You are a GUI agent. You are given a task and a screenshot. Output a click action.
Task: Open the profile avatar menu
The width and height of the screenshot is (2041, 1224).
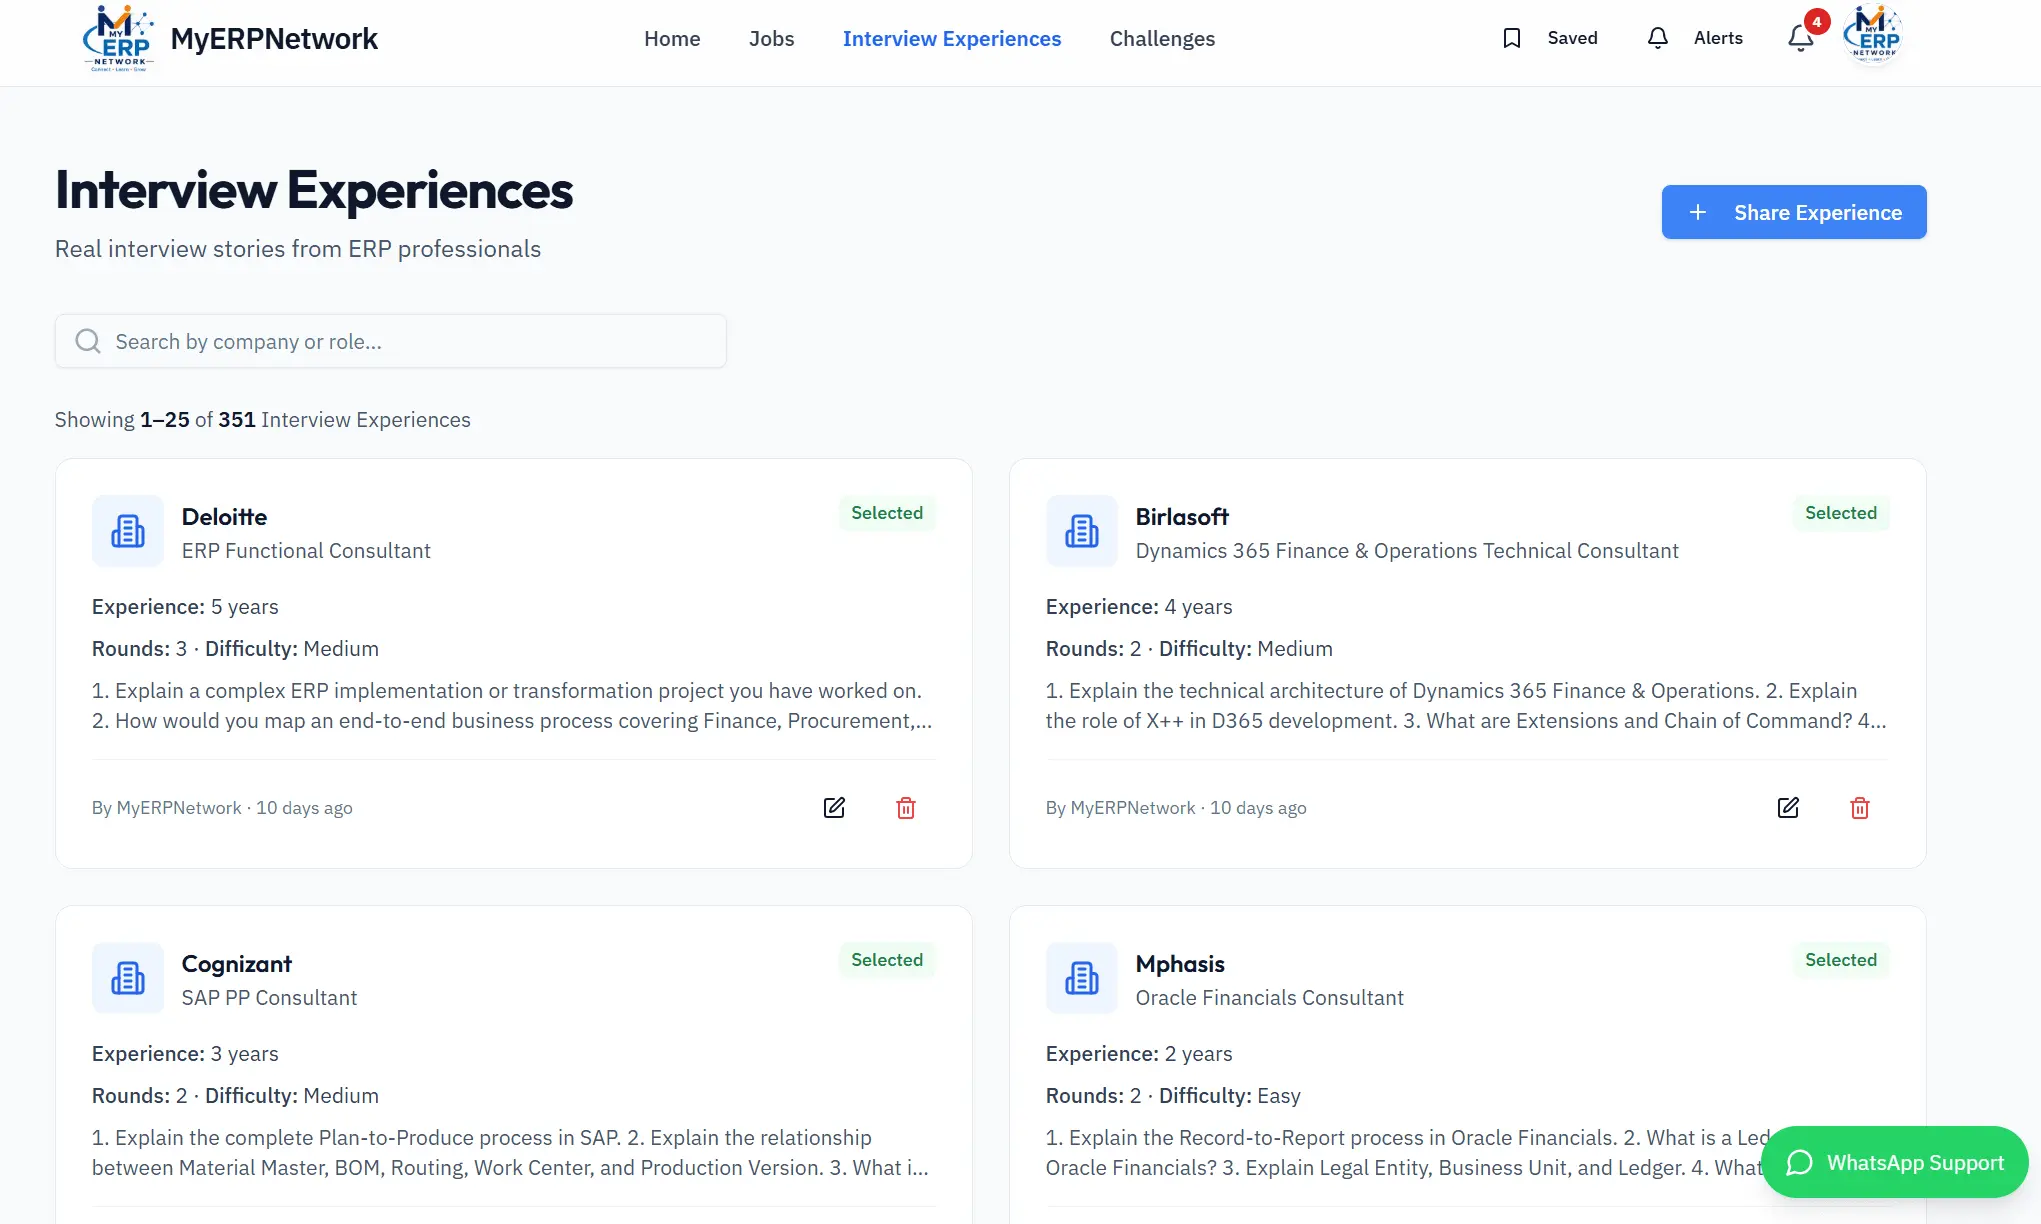[x=1872, y=35]
